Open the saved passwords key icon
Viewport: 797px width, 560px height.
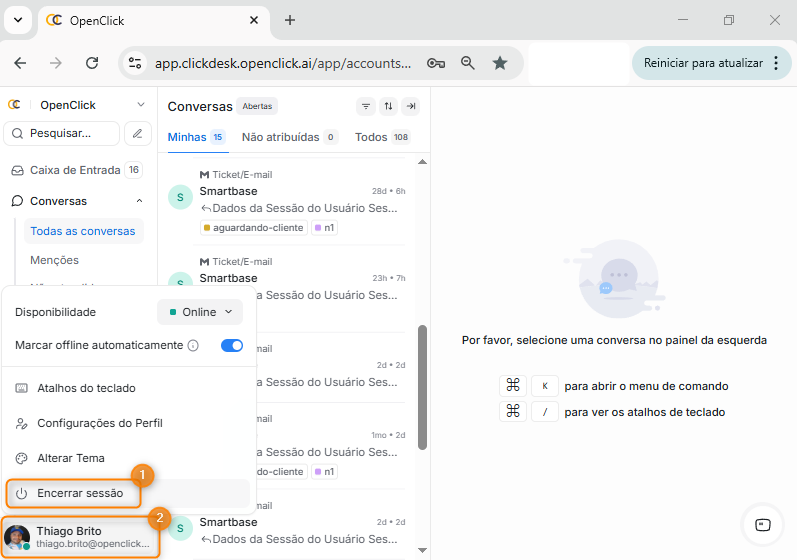pos(435,63)
